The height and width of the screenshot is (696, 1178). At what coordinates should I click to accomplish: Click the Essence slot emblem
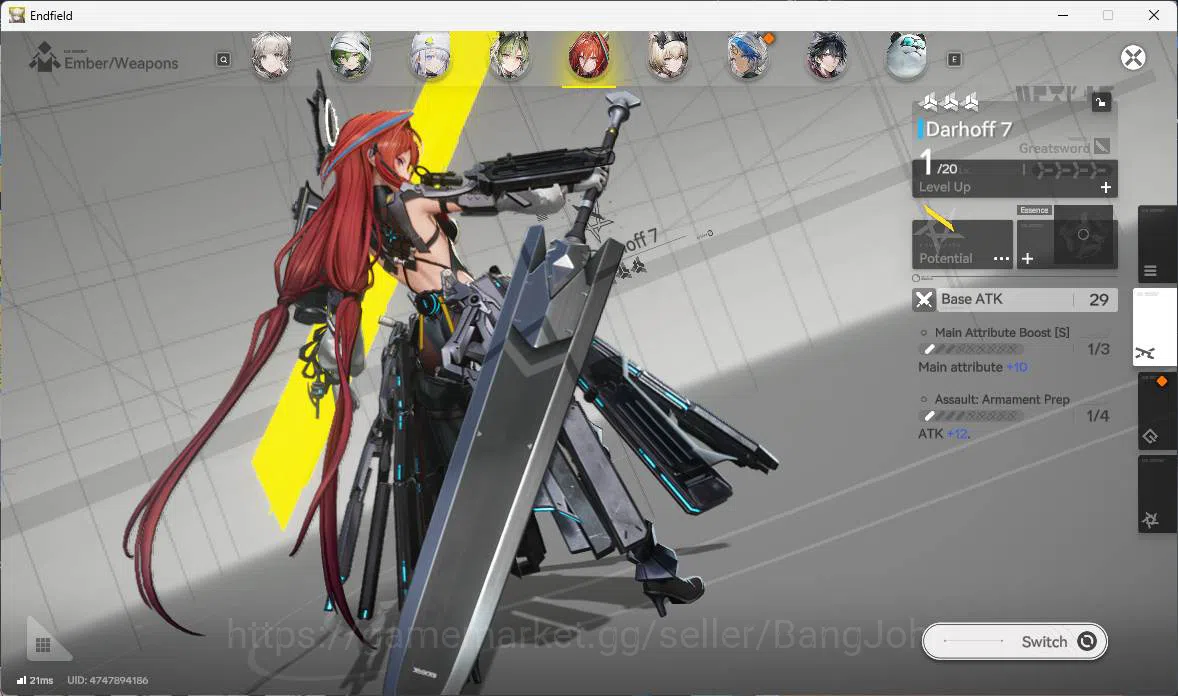tap(1083, 235)
